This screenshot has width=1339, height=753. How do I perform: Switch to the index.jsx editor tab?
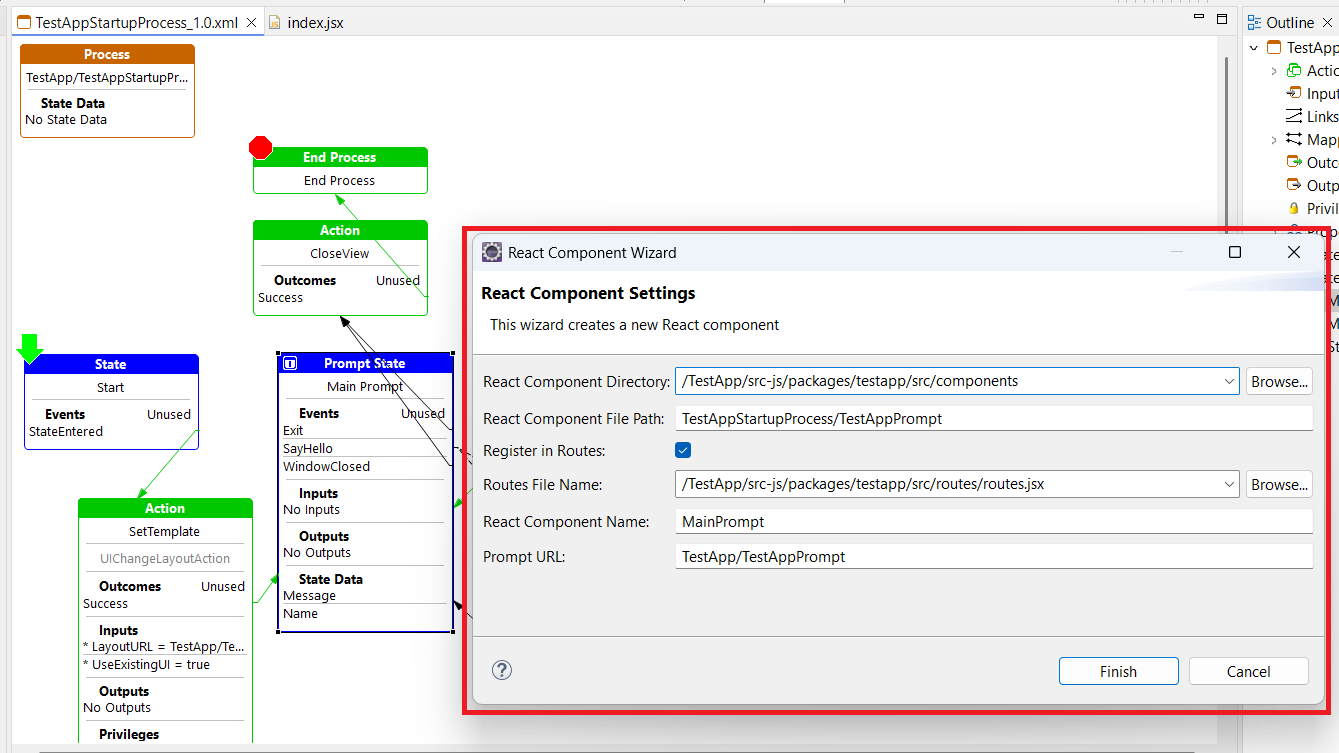point(306,22)
